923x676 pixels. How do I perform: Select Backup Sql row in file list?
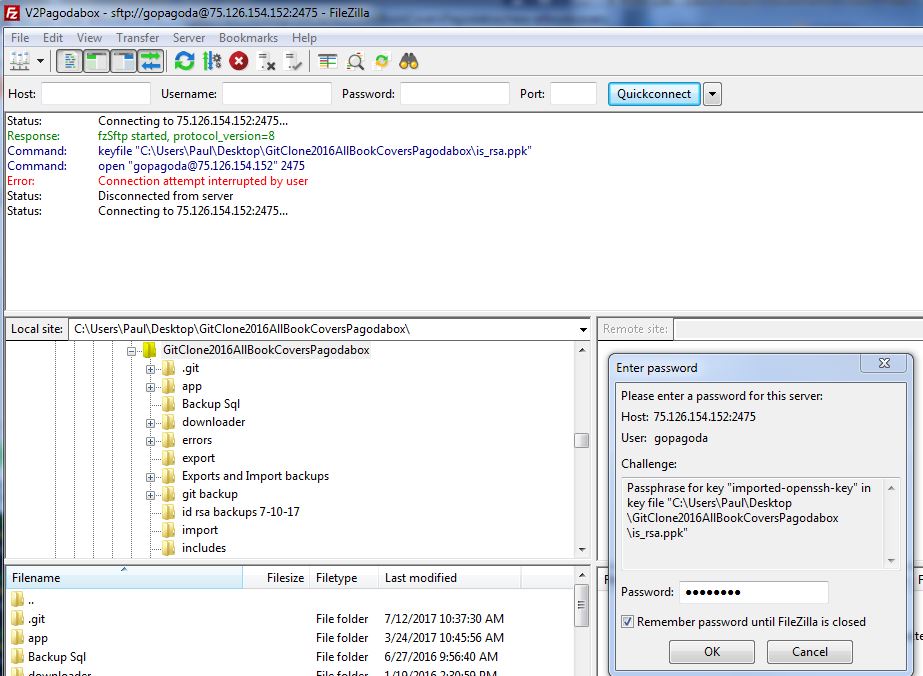coord(288,657)
